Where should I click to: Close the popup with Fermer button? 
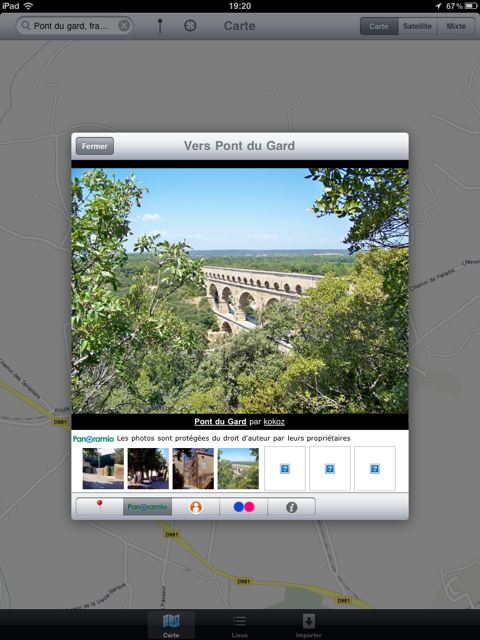[95, 146]
